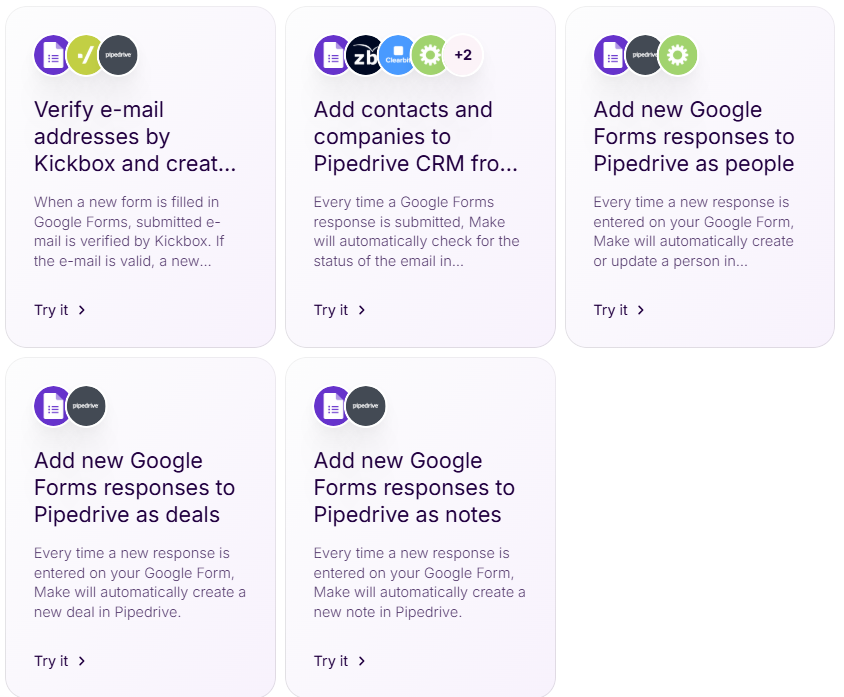Click the +2 badge showing extra apps
Screen dimensions: 844x697
(462, 55)
